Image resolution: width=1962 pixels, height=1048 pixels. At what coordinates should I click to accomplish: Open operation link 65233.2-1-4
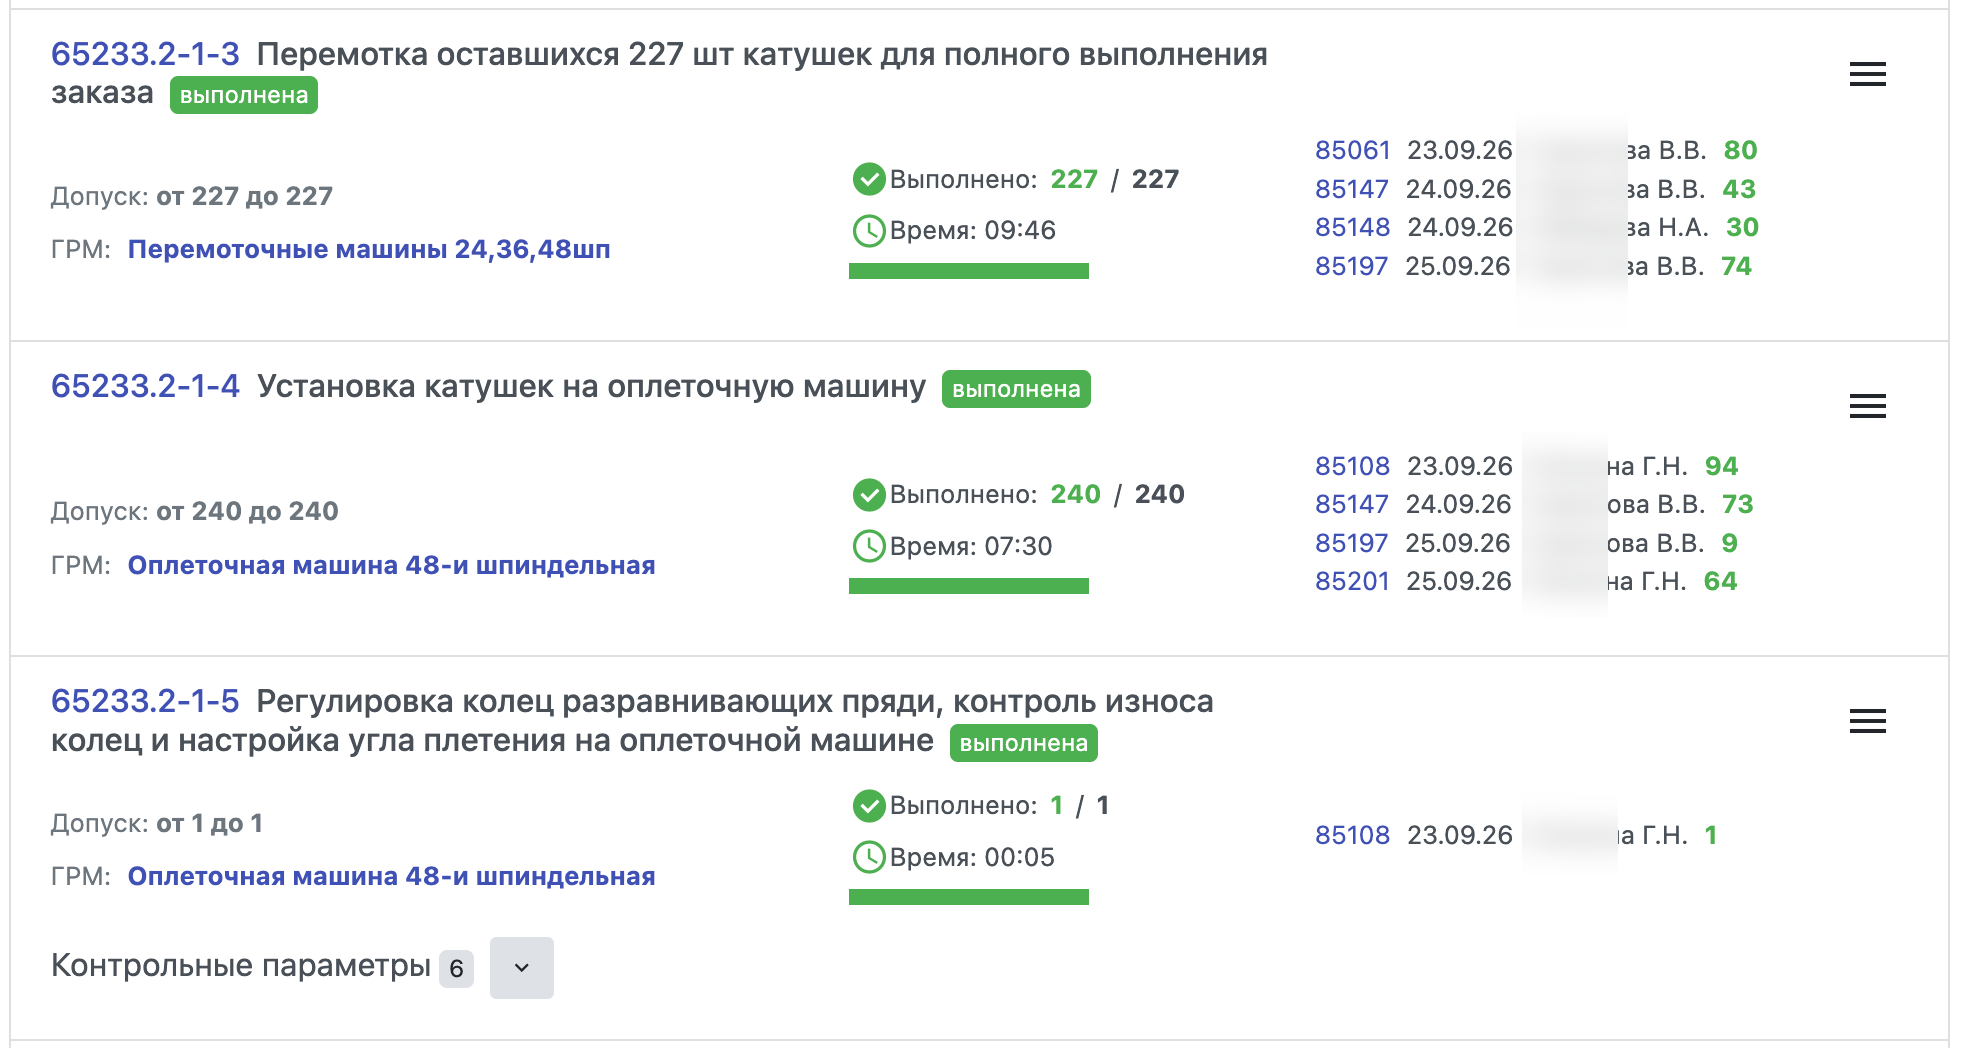click(145, 386)
